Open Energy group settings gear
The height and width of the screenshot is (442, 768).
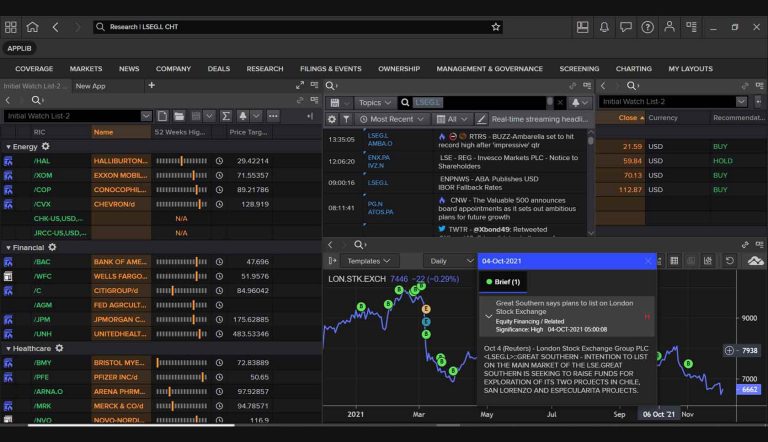click(x=46, y=147)
